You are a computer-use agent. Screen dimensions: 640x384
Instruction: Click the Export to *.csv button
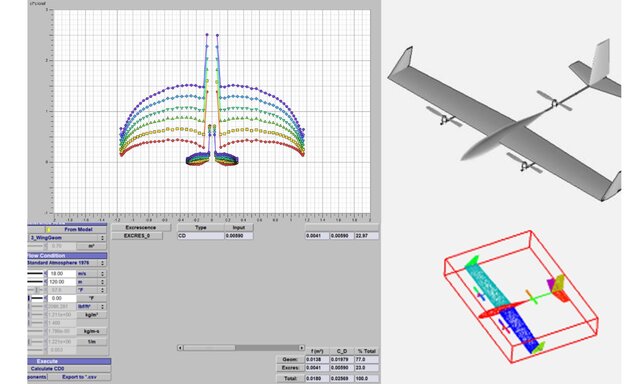[x=79, y=377]
